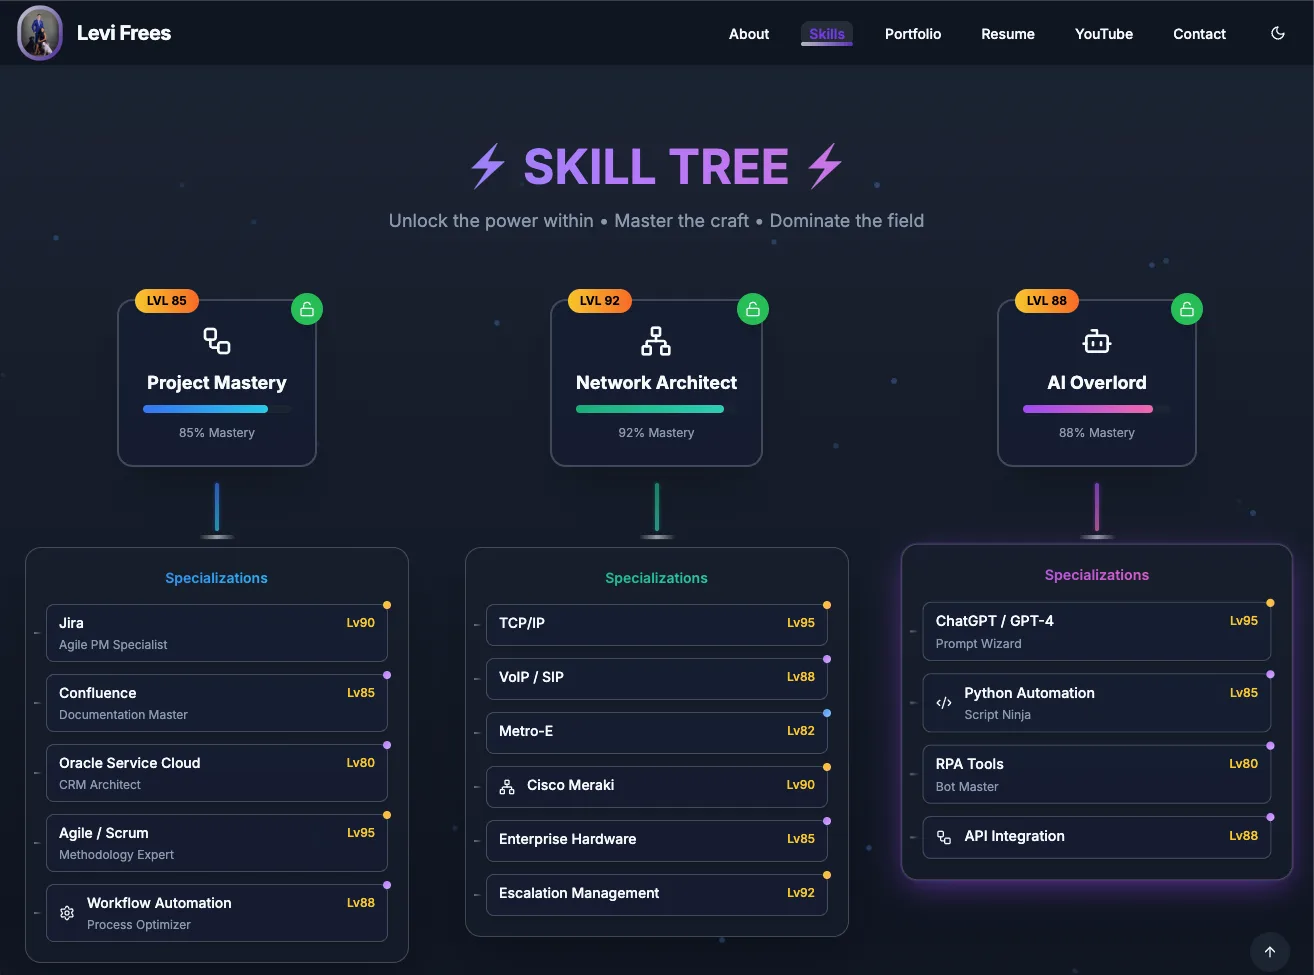Click the Script Ninja subtitle

tap(997, 715)
